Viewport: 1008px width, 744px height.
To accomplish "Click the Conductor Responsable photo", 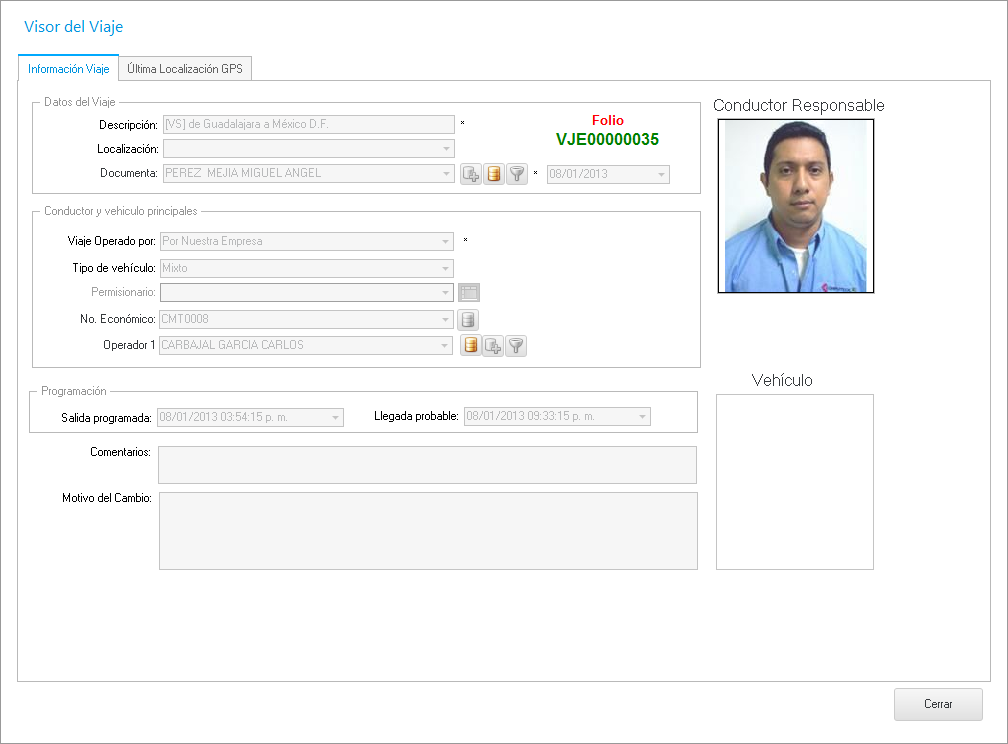I will click(796, 206).
